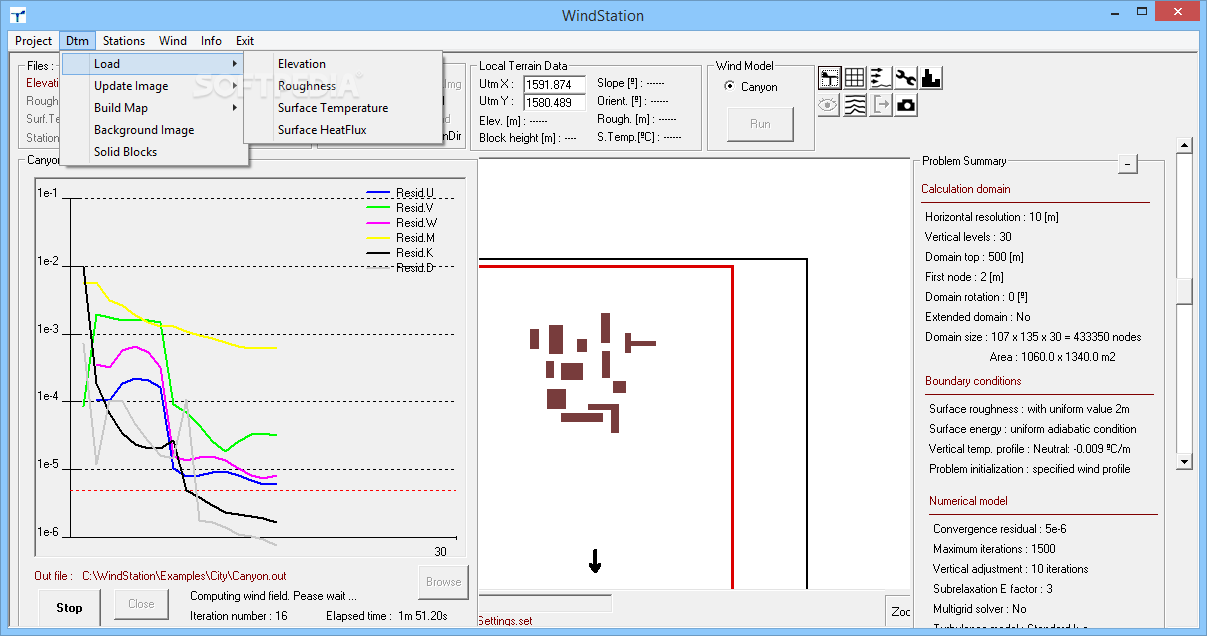Click the Utm X input field
Image resolution: width=1207 pixels, height=636 pixels.
coord(555,84)
